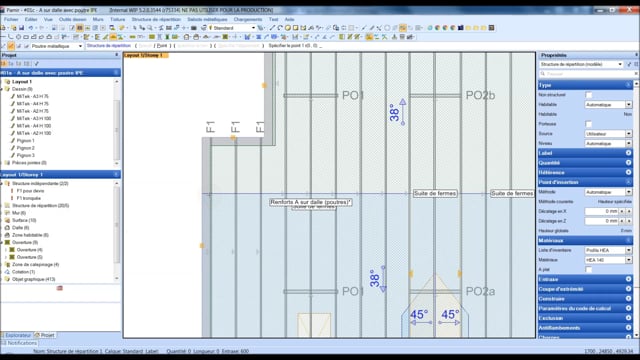Viewport: 640px width, 360px height.
Task: Select Zone de calepinage (4) tree item
Action: click(36, 264)
